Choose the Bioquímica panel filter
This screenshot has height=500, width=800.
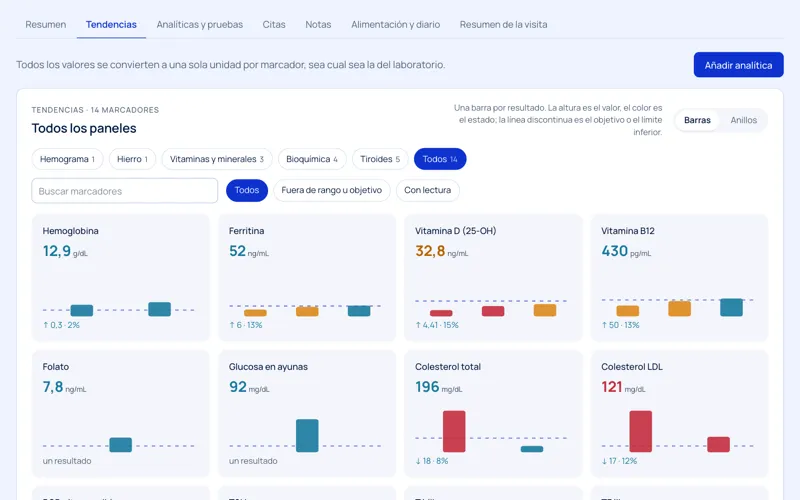(312, 159)
